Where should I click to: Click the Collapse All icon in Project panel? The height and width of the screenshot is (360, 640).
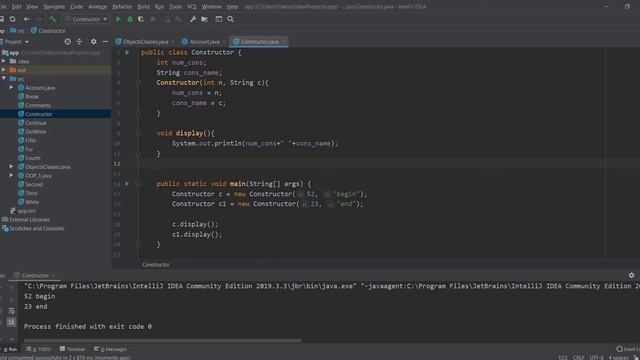pyautogui.click(x=79, y=42)
